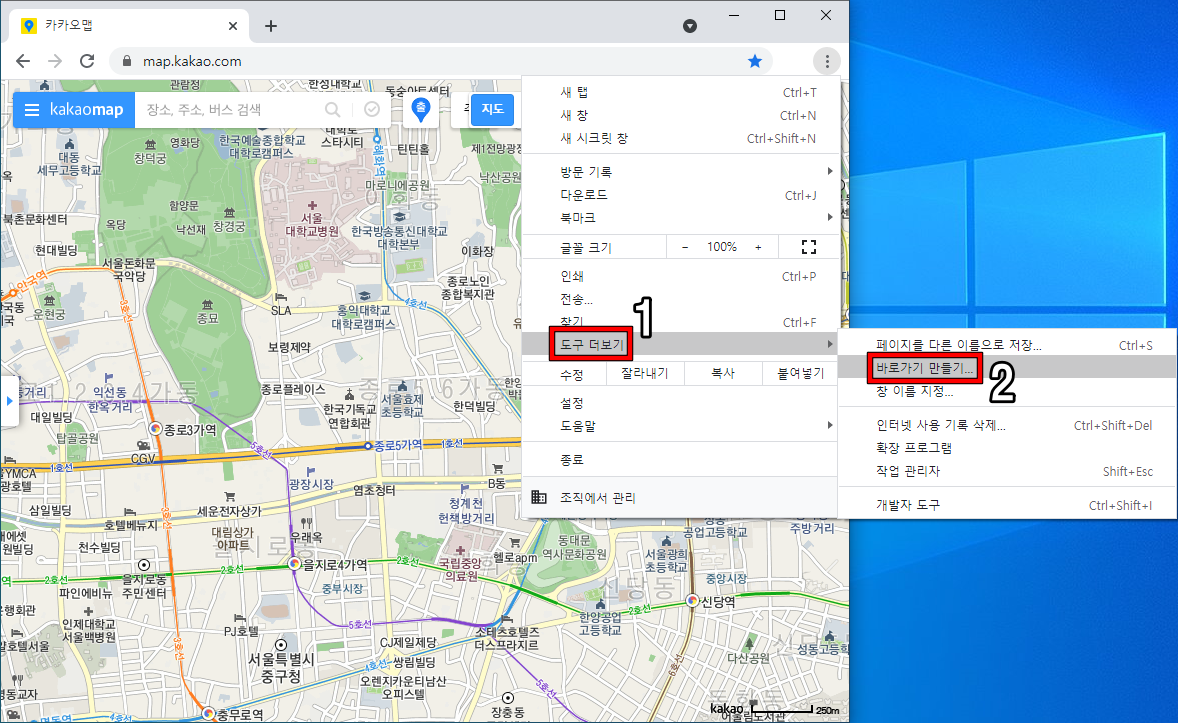Expand the left side panel arrow
This screenshot has height=723, width=1178.
click(9, 401)
